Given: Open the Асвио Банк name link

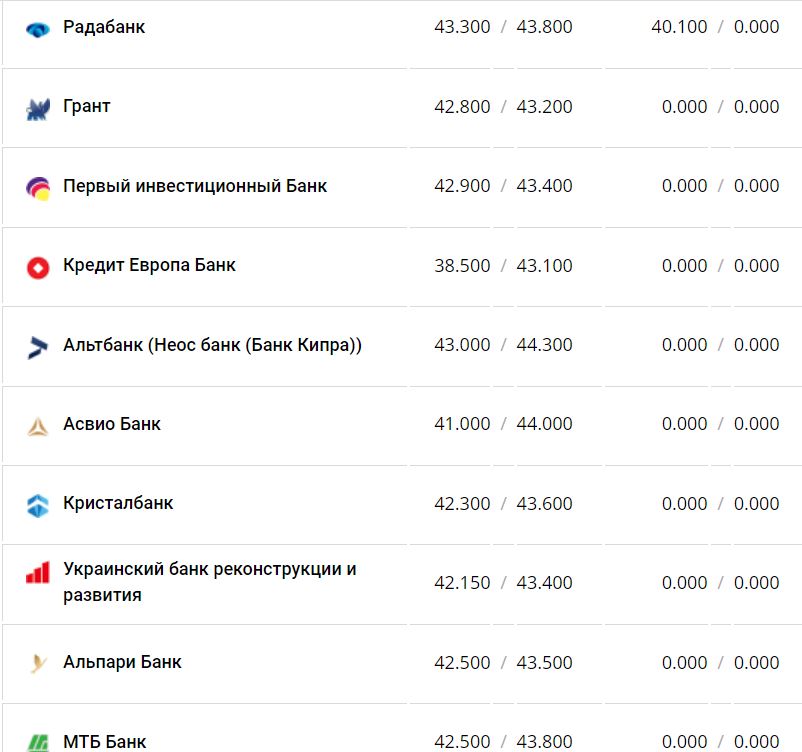Looking at the screenshot, I should point(112,424).
